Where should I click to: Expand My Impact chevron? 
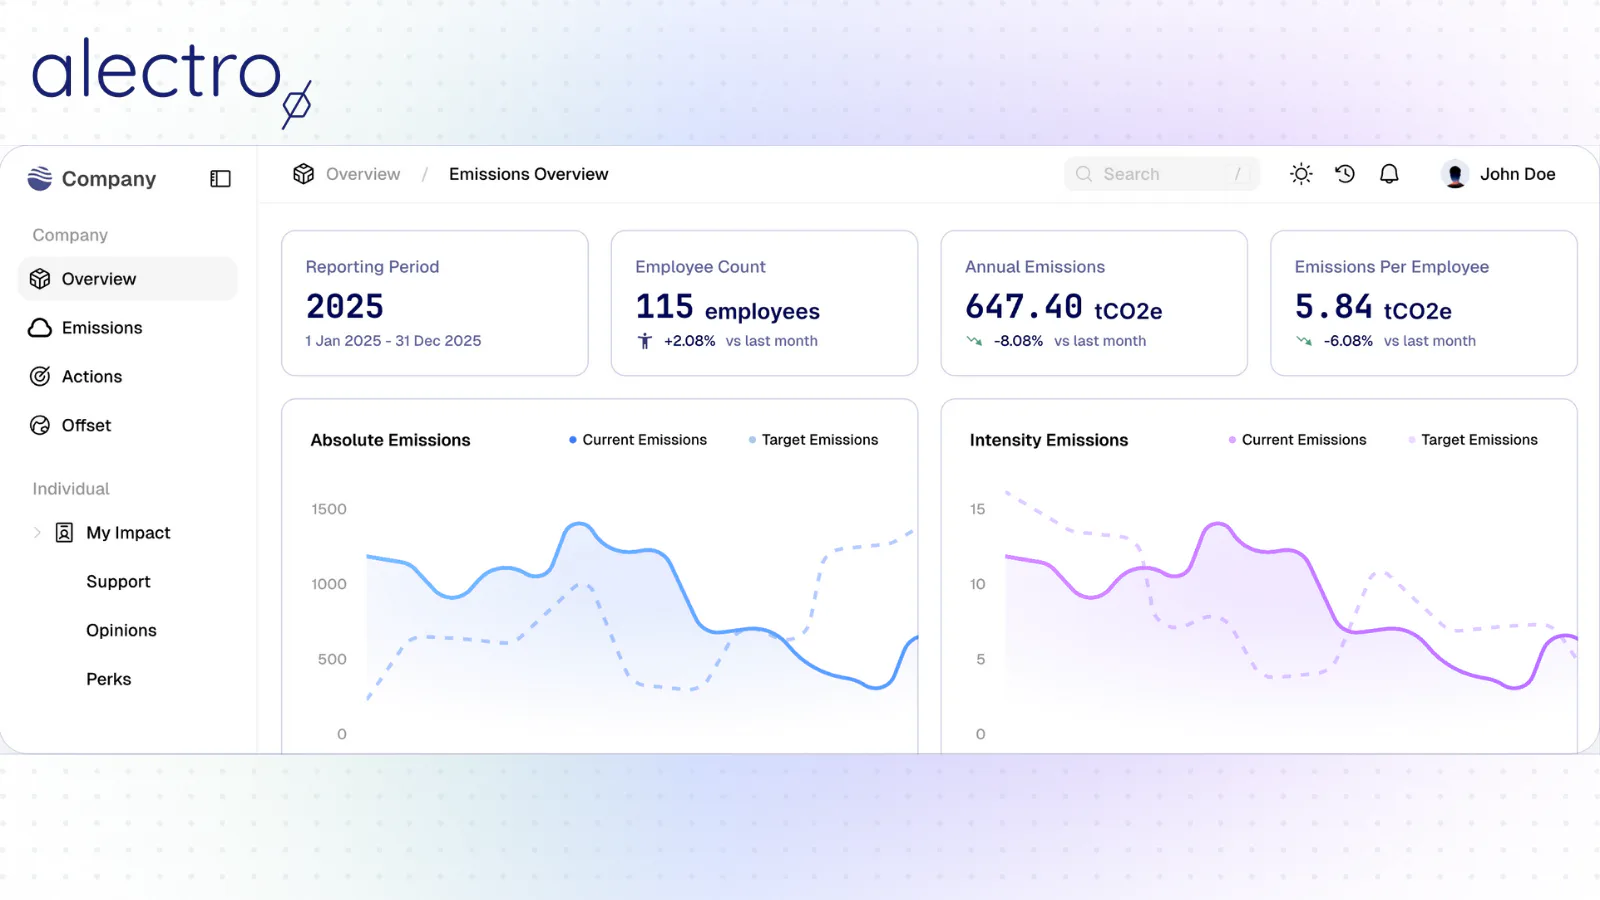click(37, 533)
